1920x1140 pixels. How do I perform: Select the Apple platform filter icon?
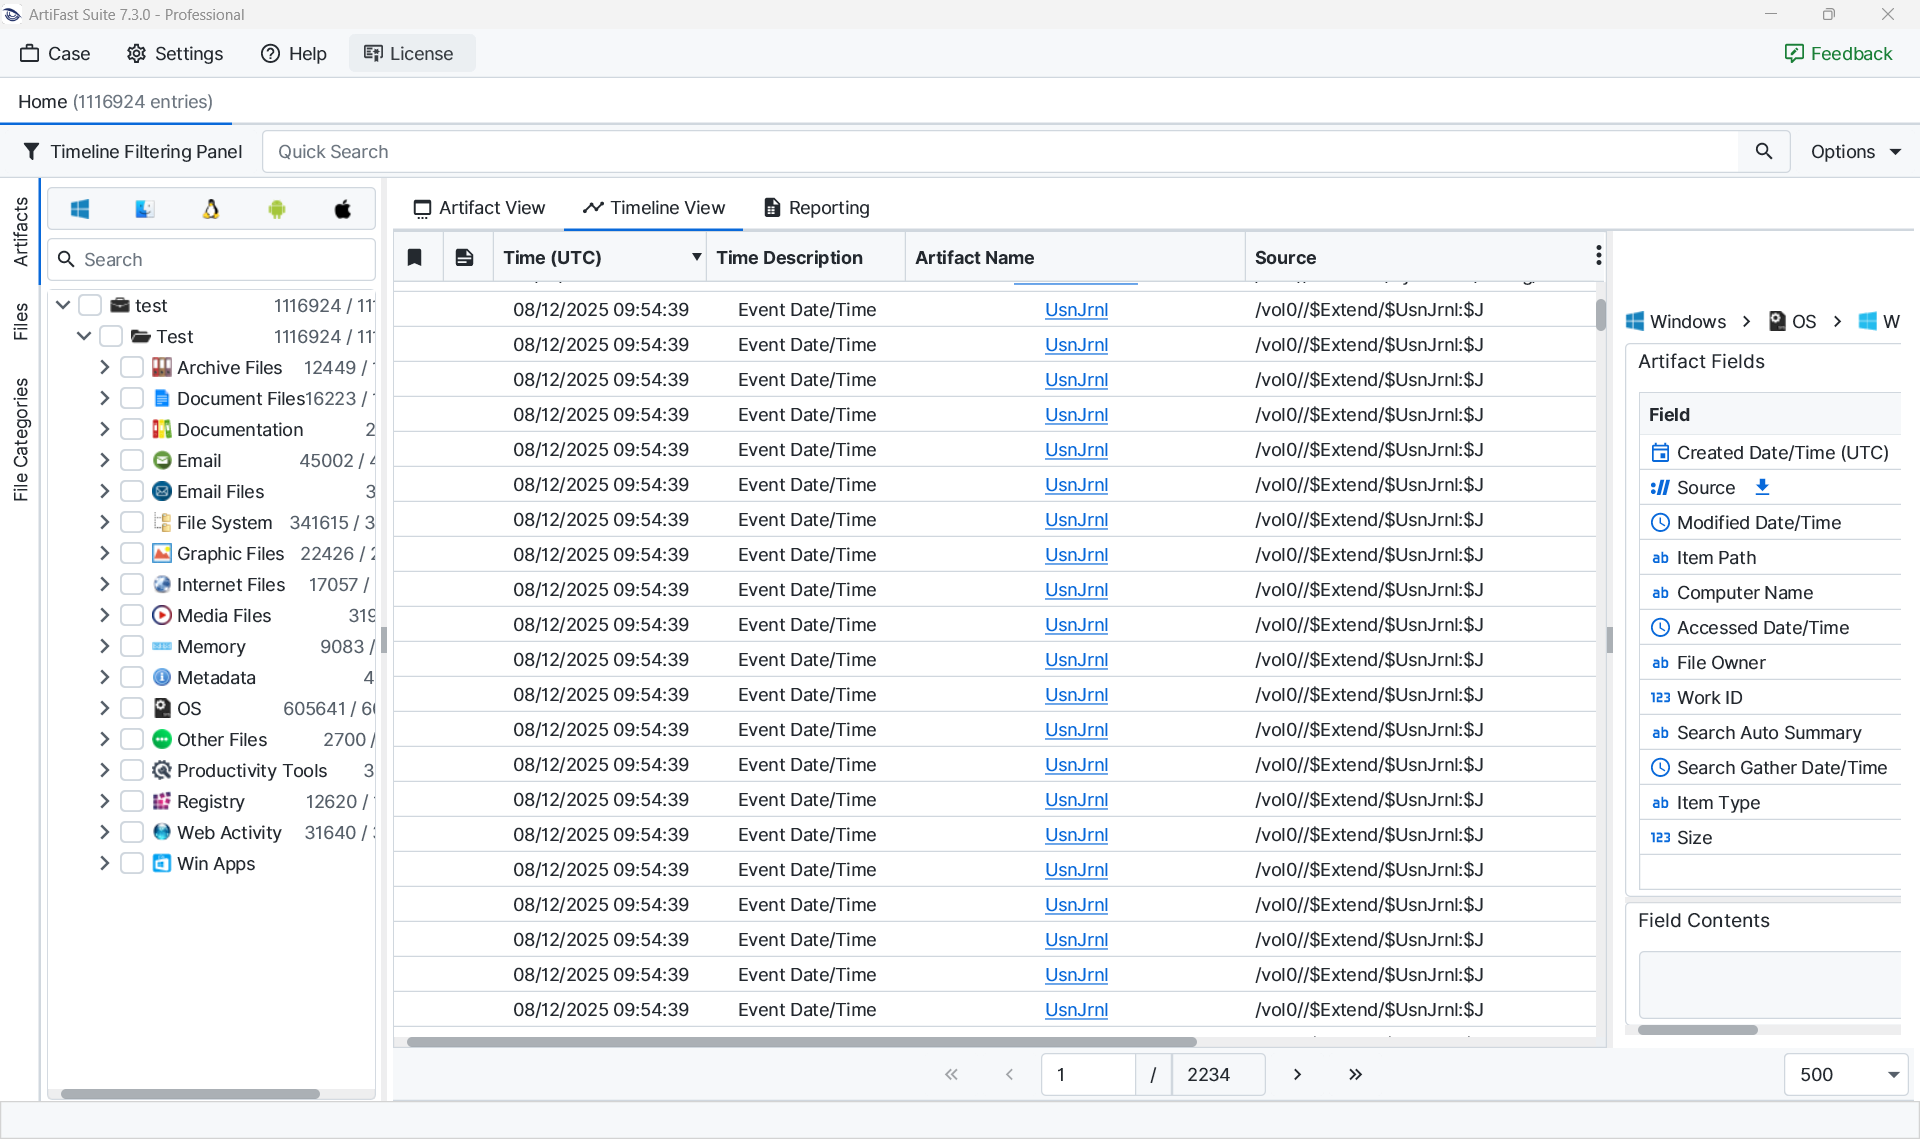click(x=343, y=209)
